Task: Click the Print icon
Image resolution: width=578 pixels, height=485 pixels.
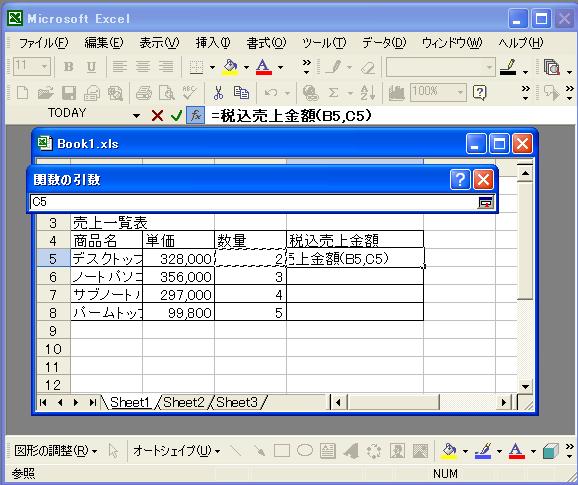Action: (x=143, y=93)
